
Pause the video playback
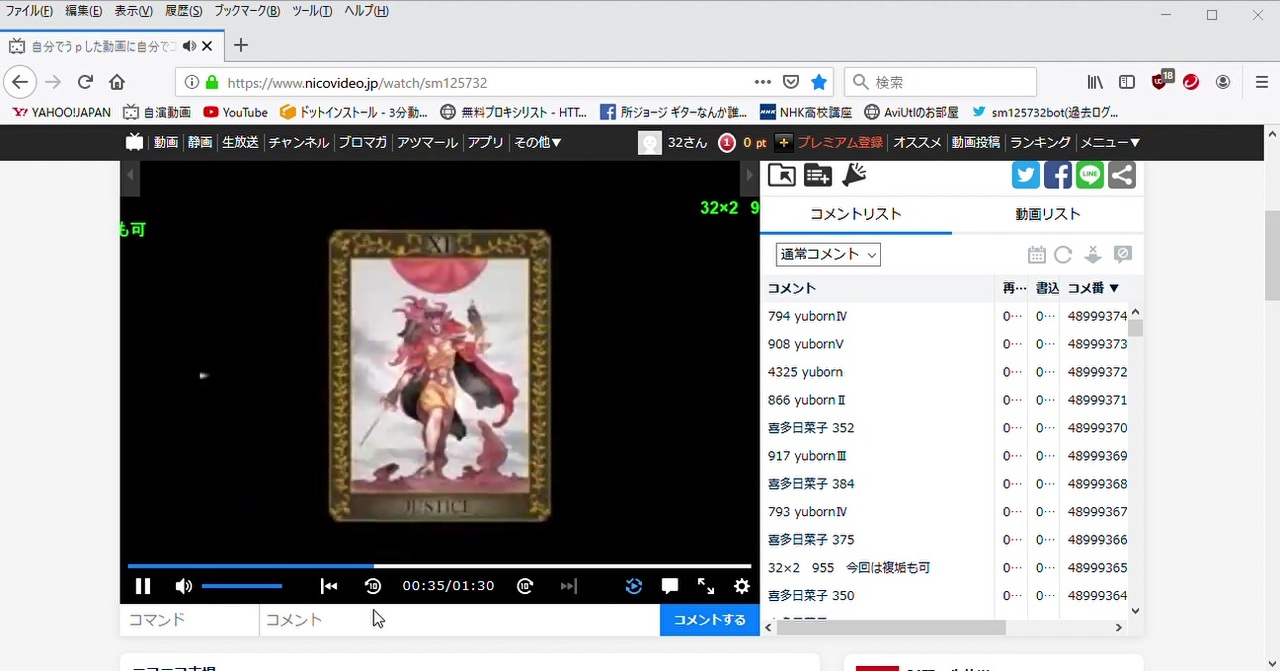[x=143, y=586]
